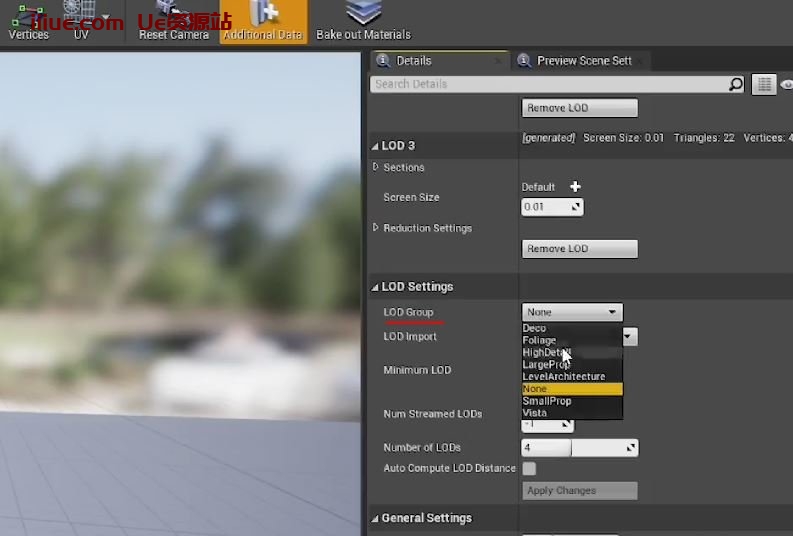Click the LOD Group label

pos(408,312)
